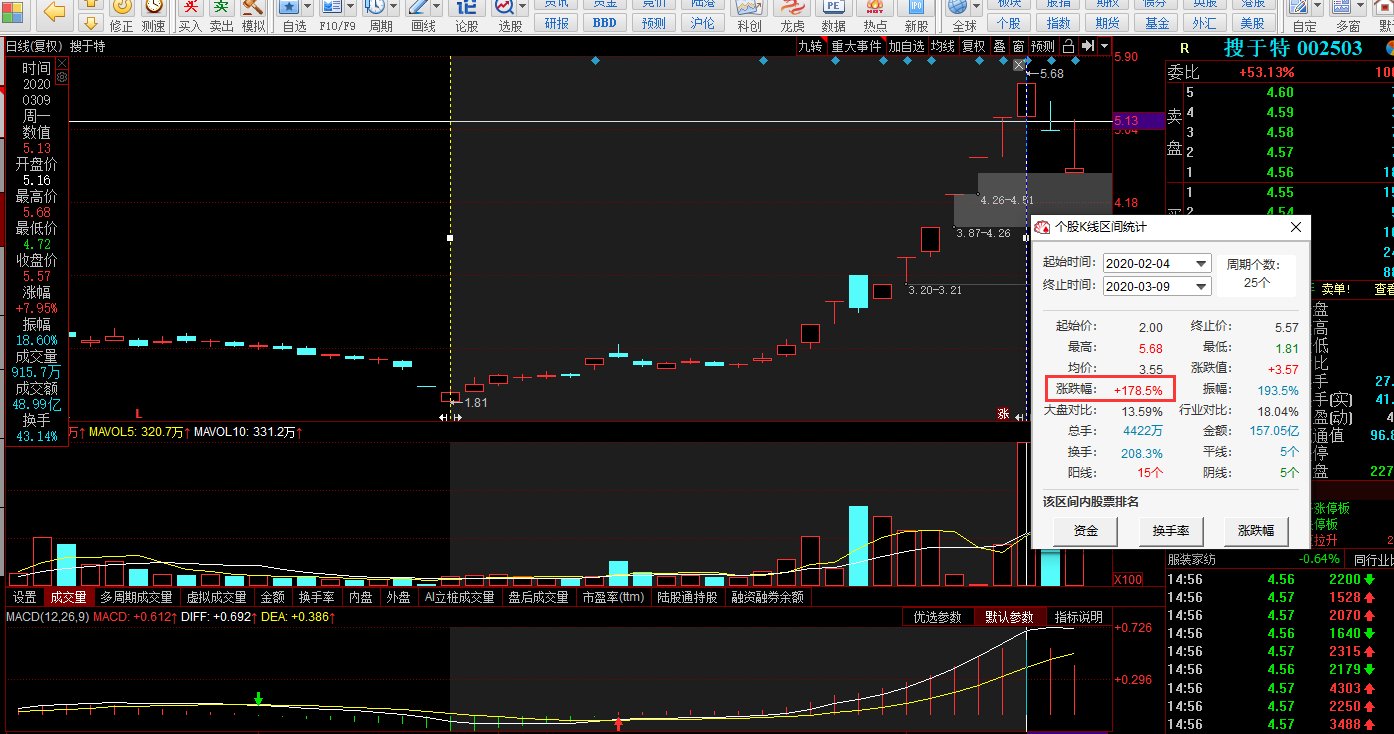Open the 基金 funds button
This screenshot has height=734, width=1394.
[x=1157, y=23]
